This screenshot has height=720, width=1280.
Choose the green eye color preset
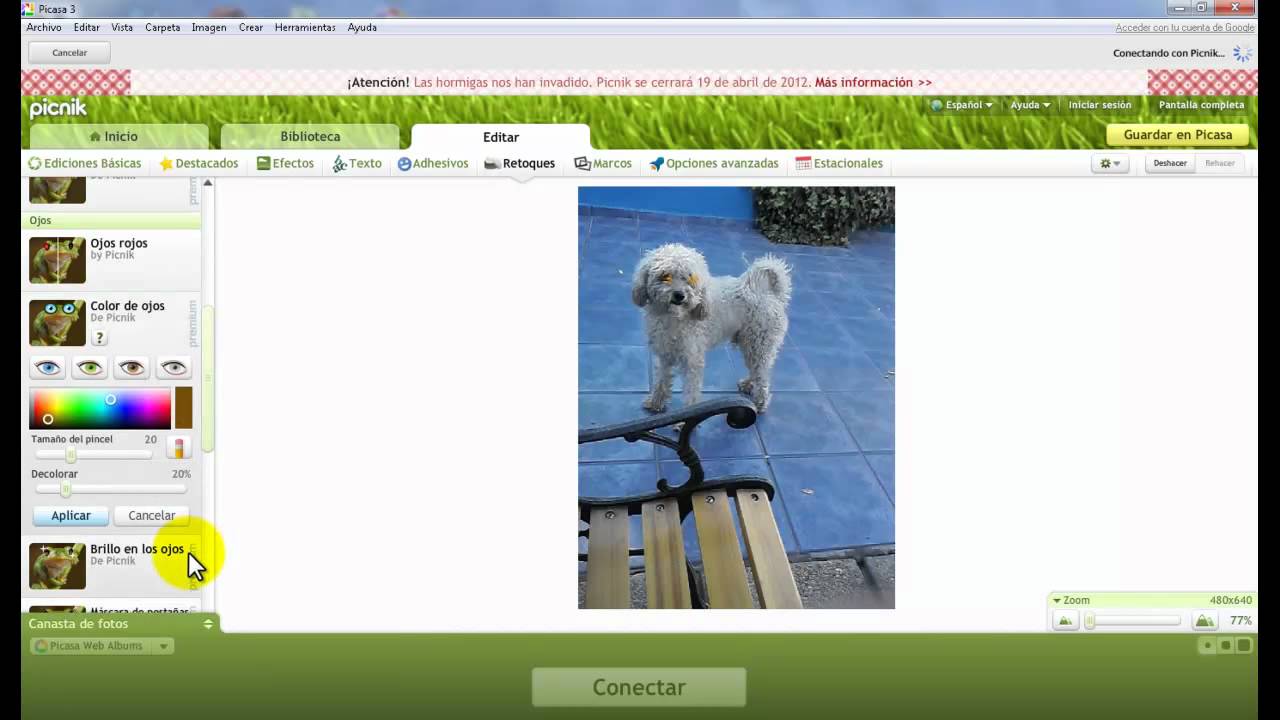[90, 368]
